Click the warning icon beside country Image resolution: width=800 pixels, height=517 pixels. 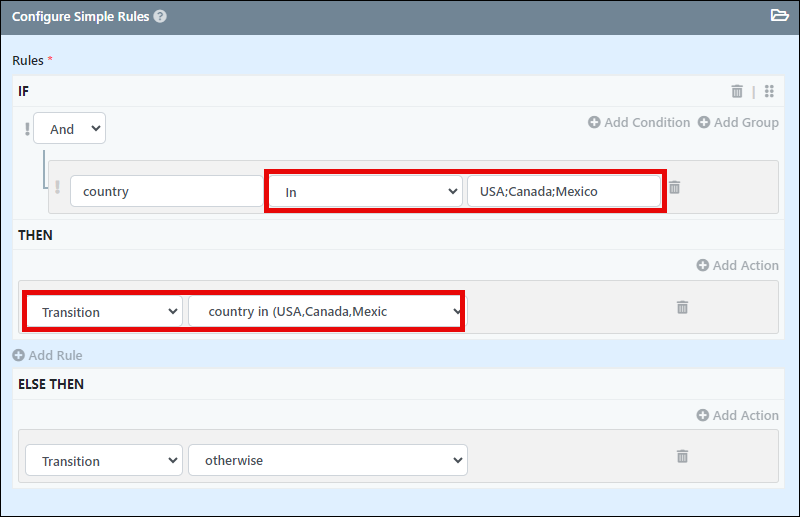coord(57,187)
